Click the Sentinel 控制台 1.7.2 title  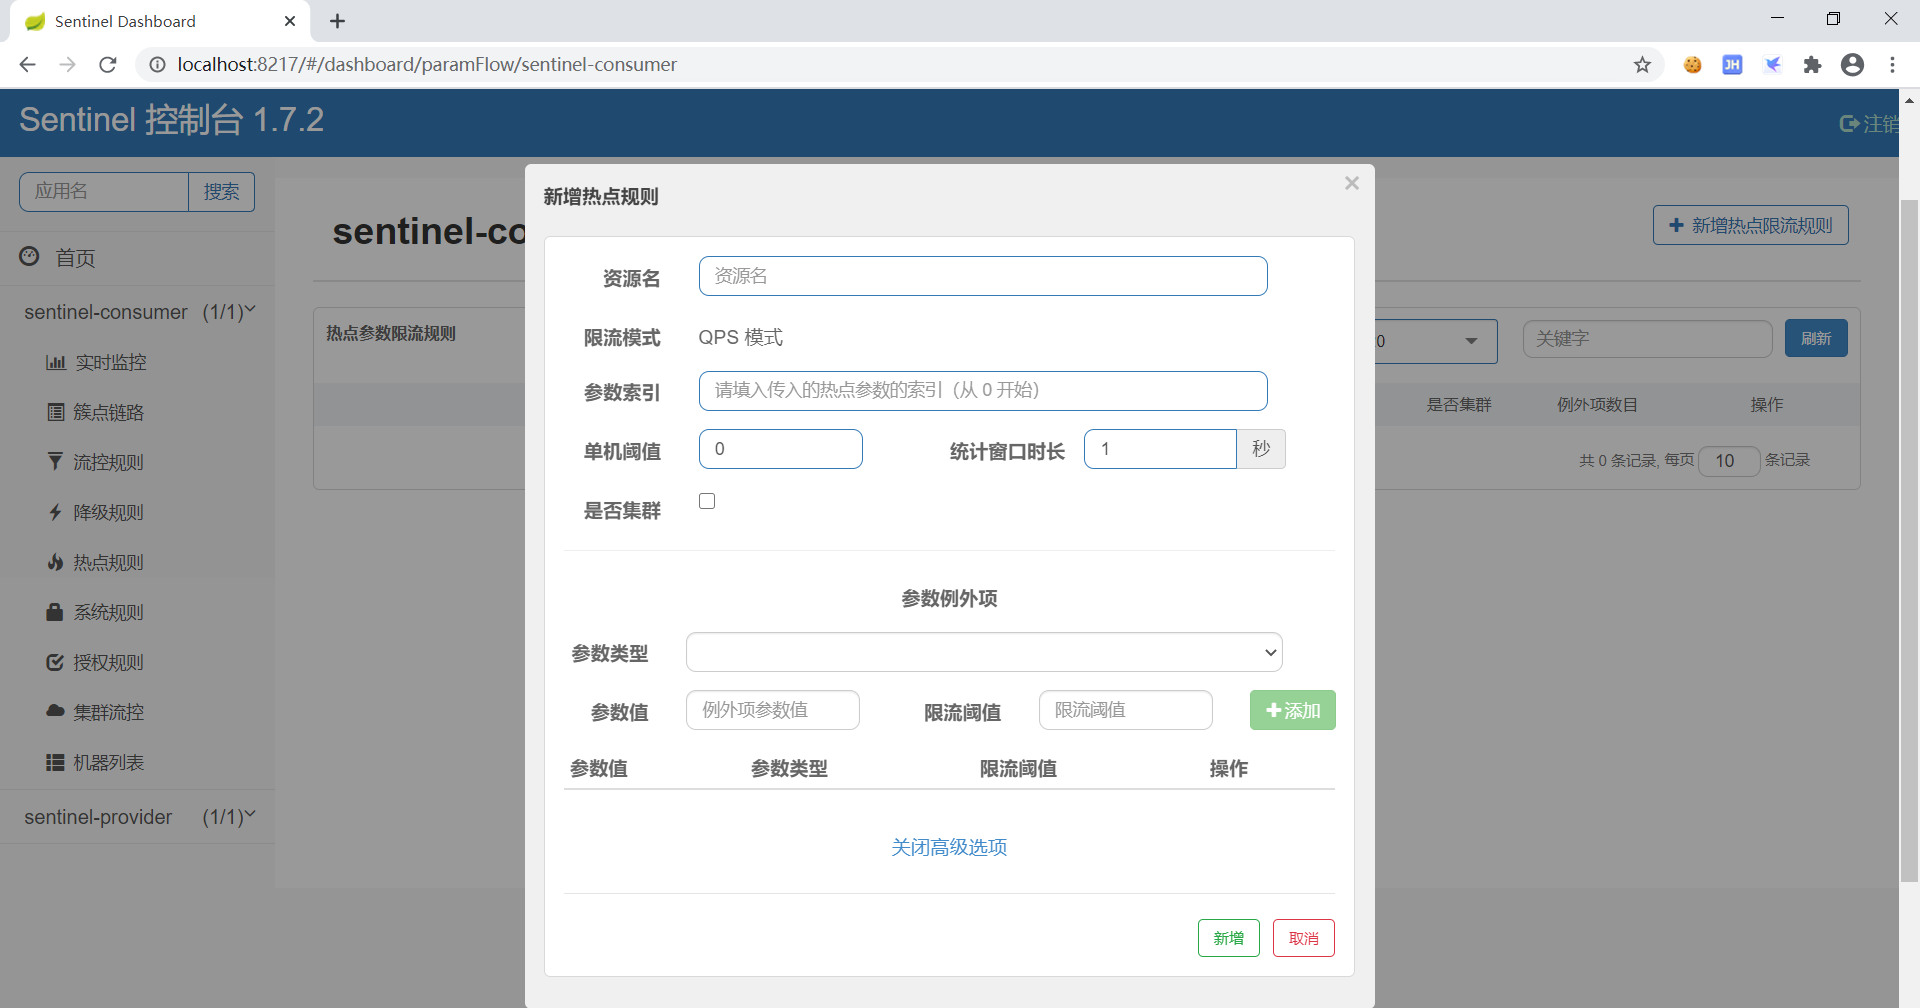(x=171, y=120)
